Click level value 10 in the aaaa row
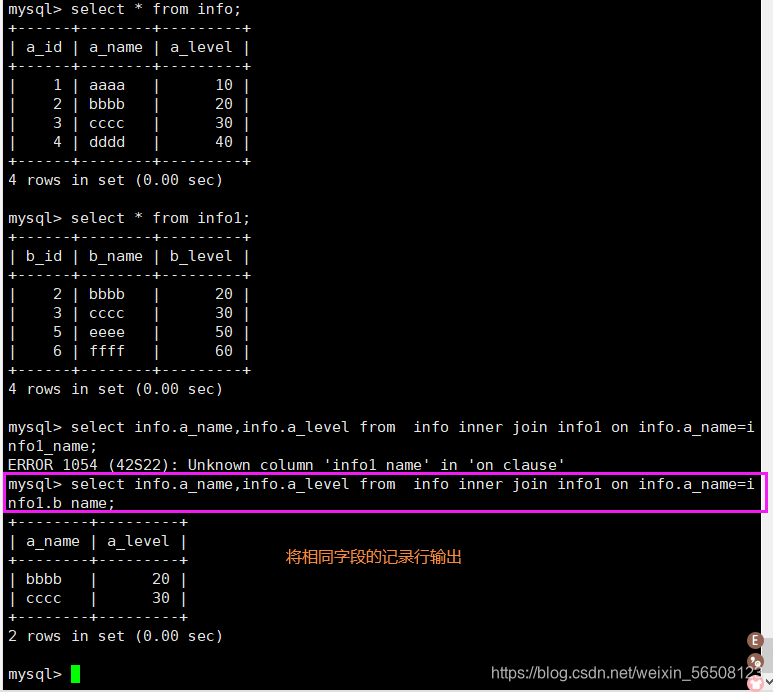The height and width of the screenshot is (692, 773). coord(224,85)
